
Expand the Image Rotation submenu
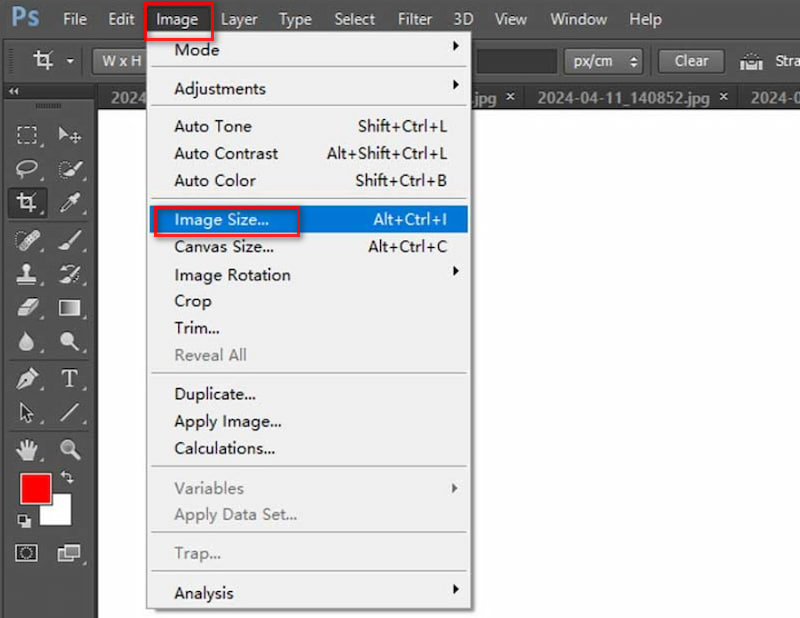point(309,275)
